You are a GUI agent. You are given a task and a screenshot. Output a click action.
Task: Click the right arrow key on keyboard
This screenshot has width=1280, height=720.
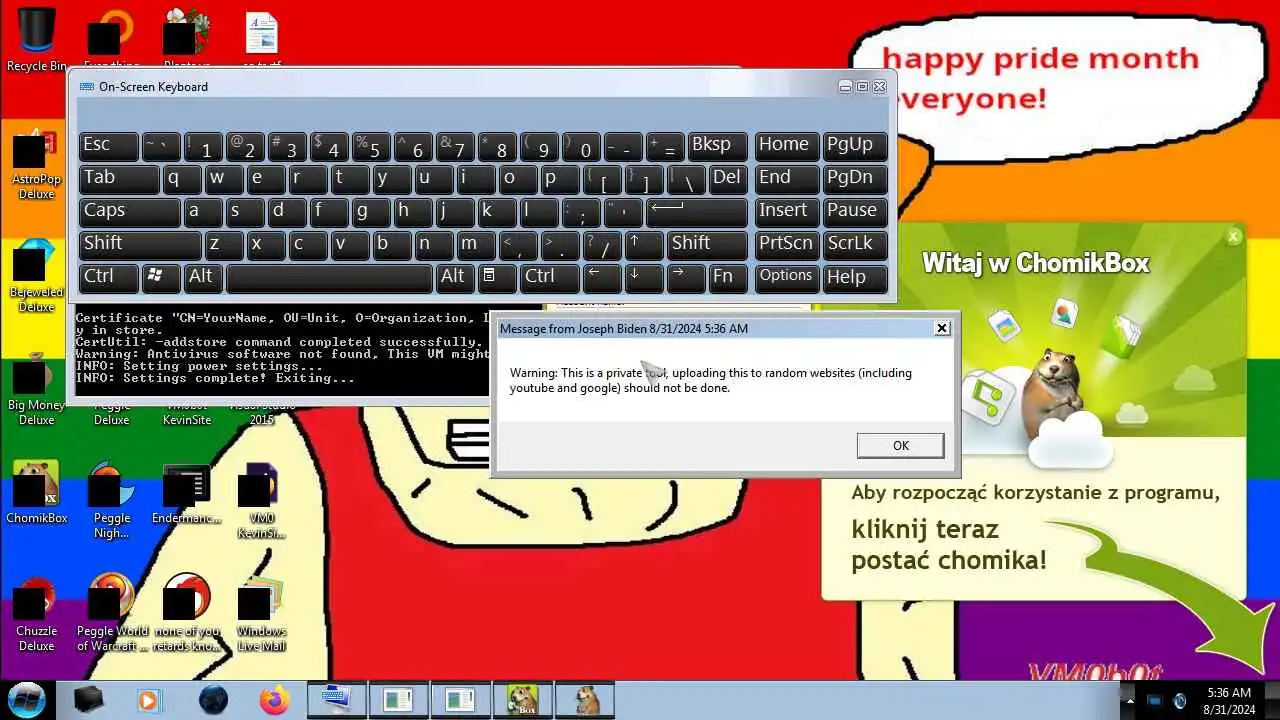coord(686,277)
